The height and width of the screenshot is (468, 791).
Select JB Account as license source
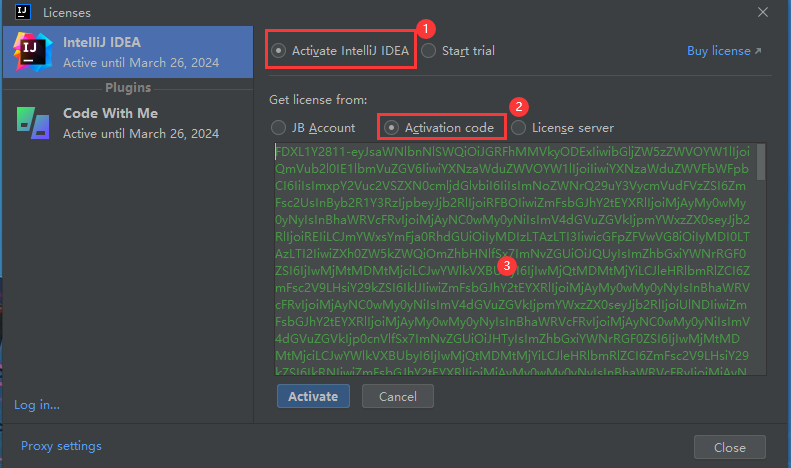[279, 128]
